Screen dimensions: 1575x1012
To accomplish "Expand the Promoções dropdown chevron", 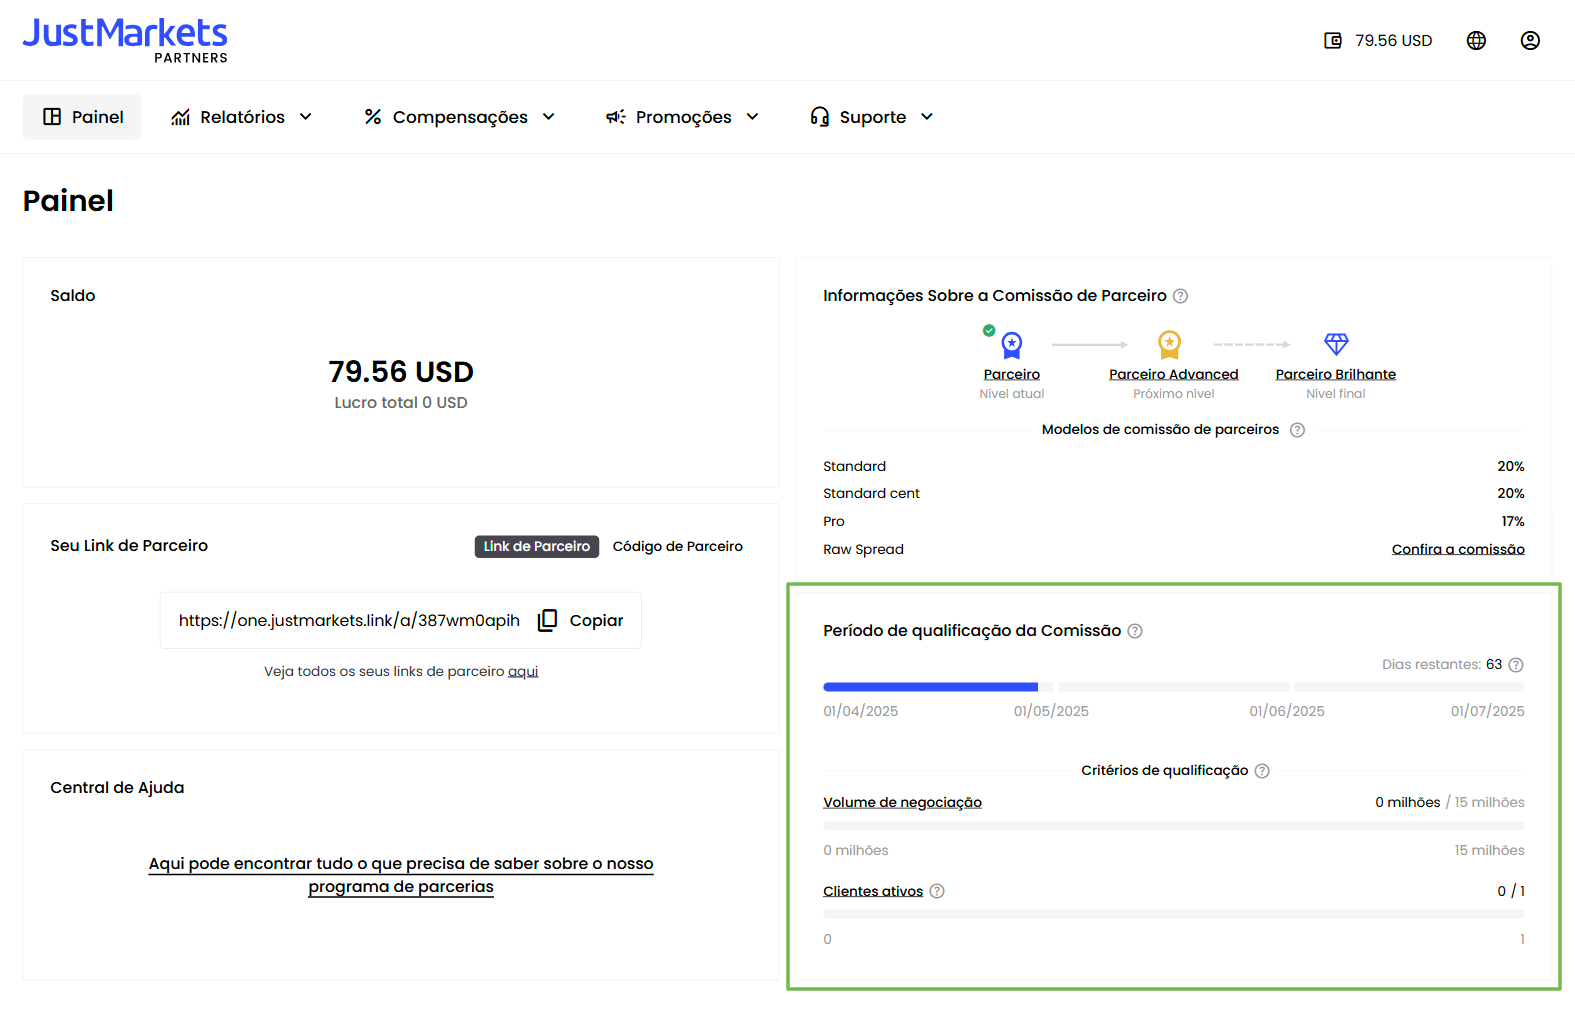I will coord(753,117).
